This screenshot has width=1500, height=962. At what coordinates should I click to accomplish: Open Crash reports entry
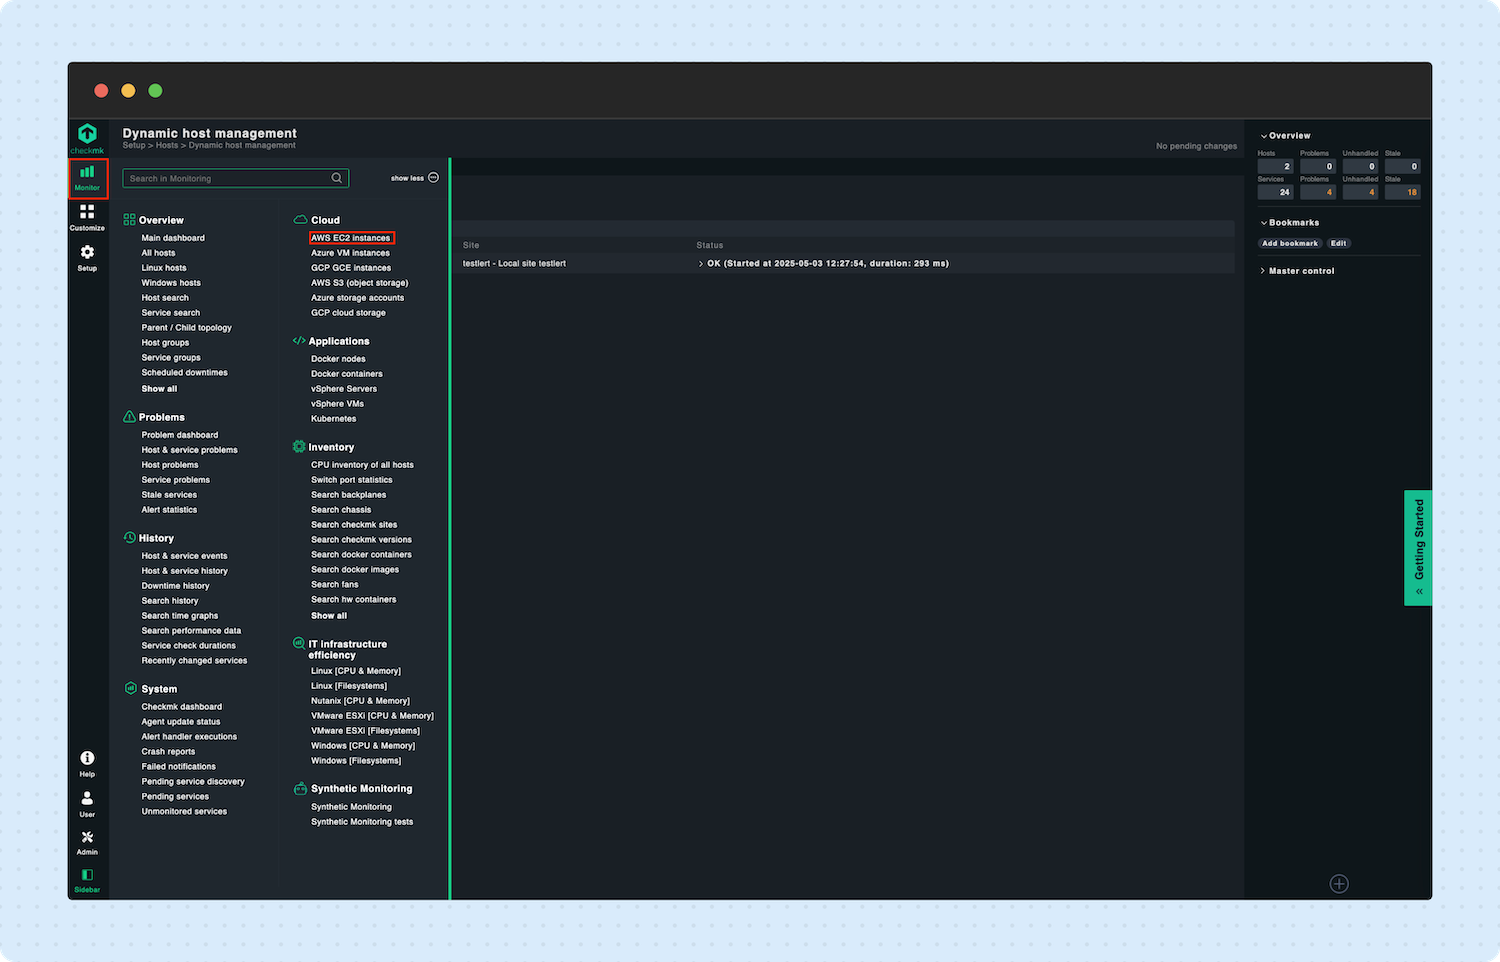(168, 752)
